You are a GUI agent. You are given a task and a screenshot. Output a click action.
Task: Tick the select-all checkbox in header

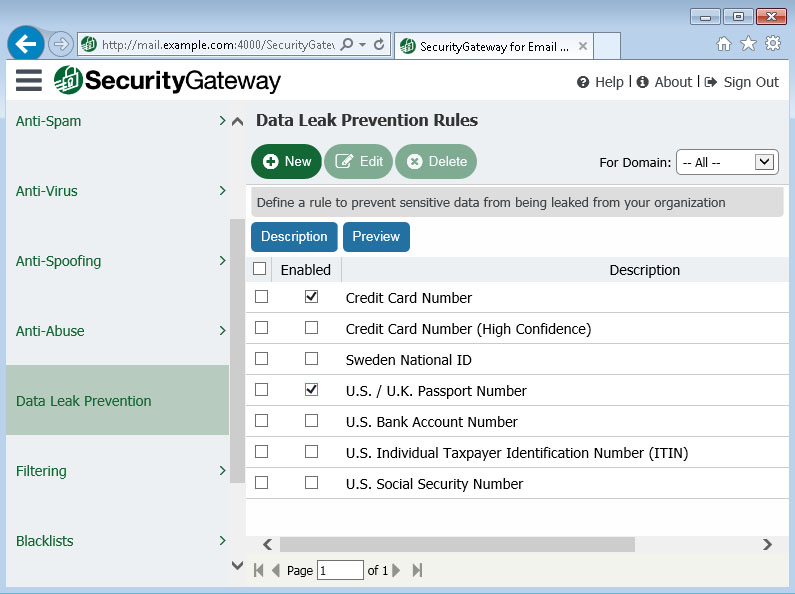pos(260,269)
